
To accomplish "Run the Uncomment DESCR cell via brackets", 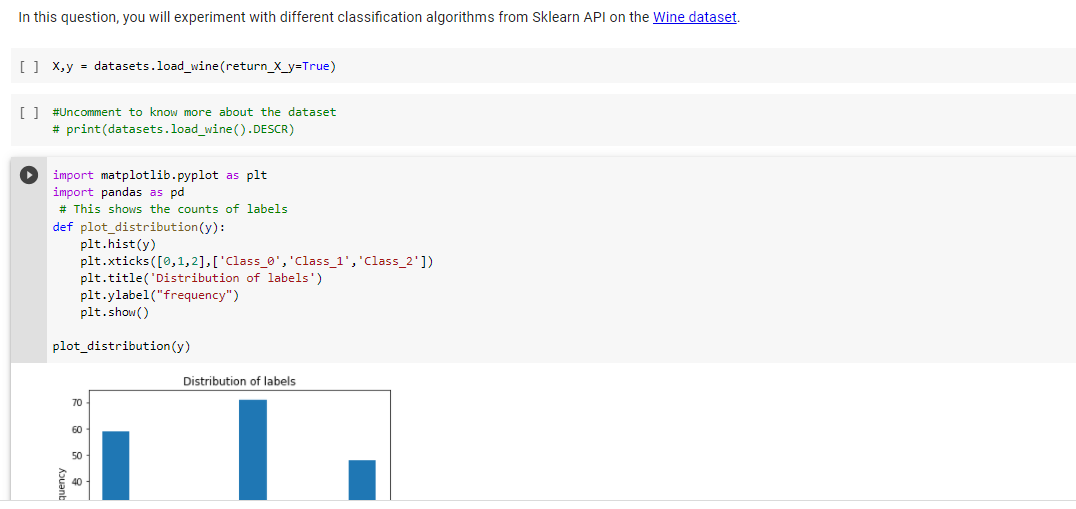I will click(29, 112).
